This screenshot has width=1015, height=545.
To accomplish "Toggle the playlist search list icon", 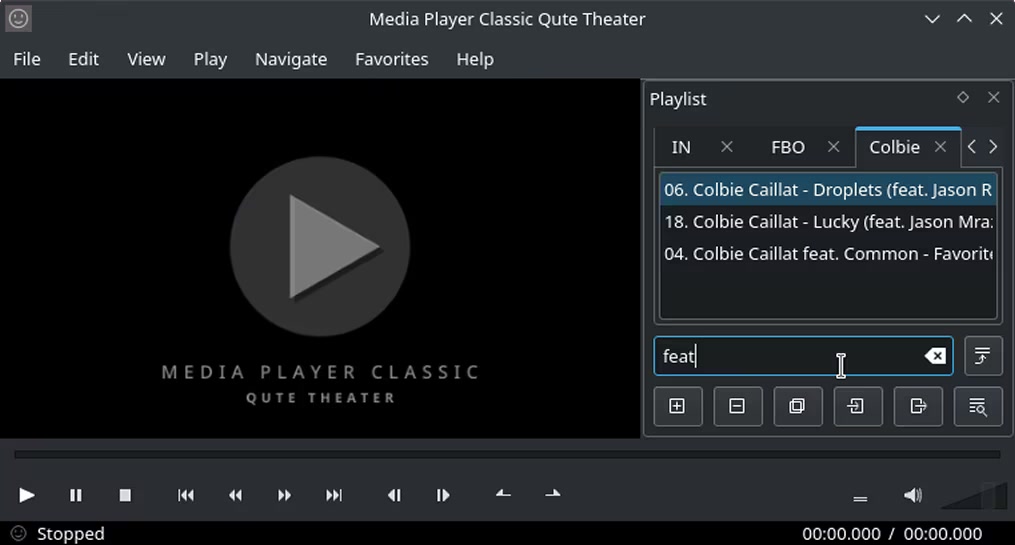I will (978, 406).
